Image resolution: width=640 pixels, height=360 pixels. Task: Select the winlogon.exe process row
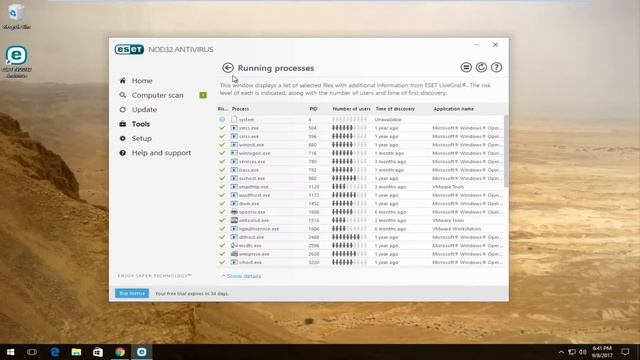point(360,153)
